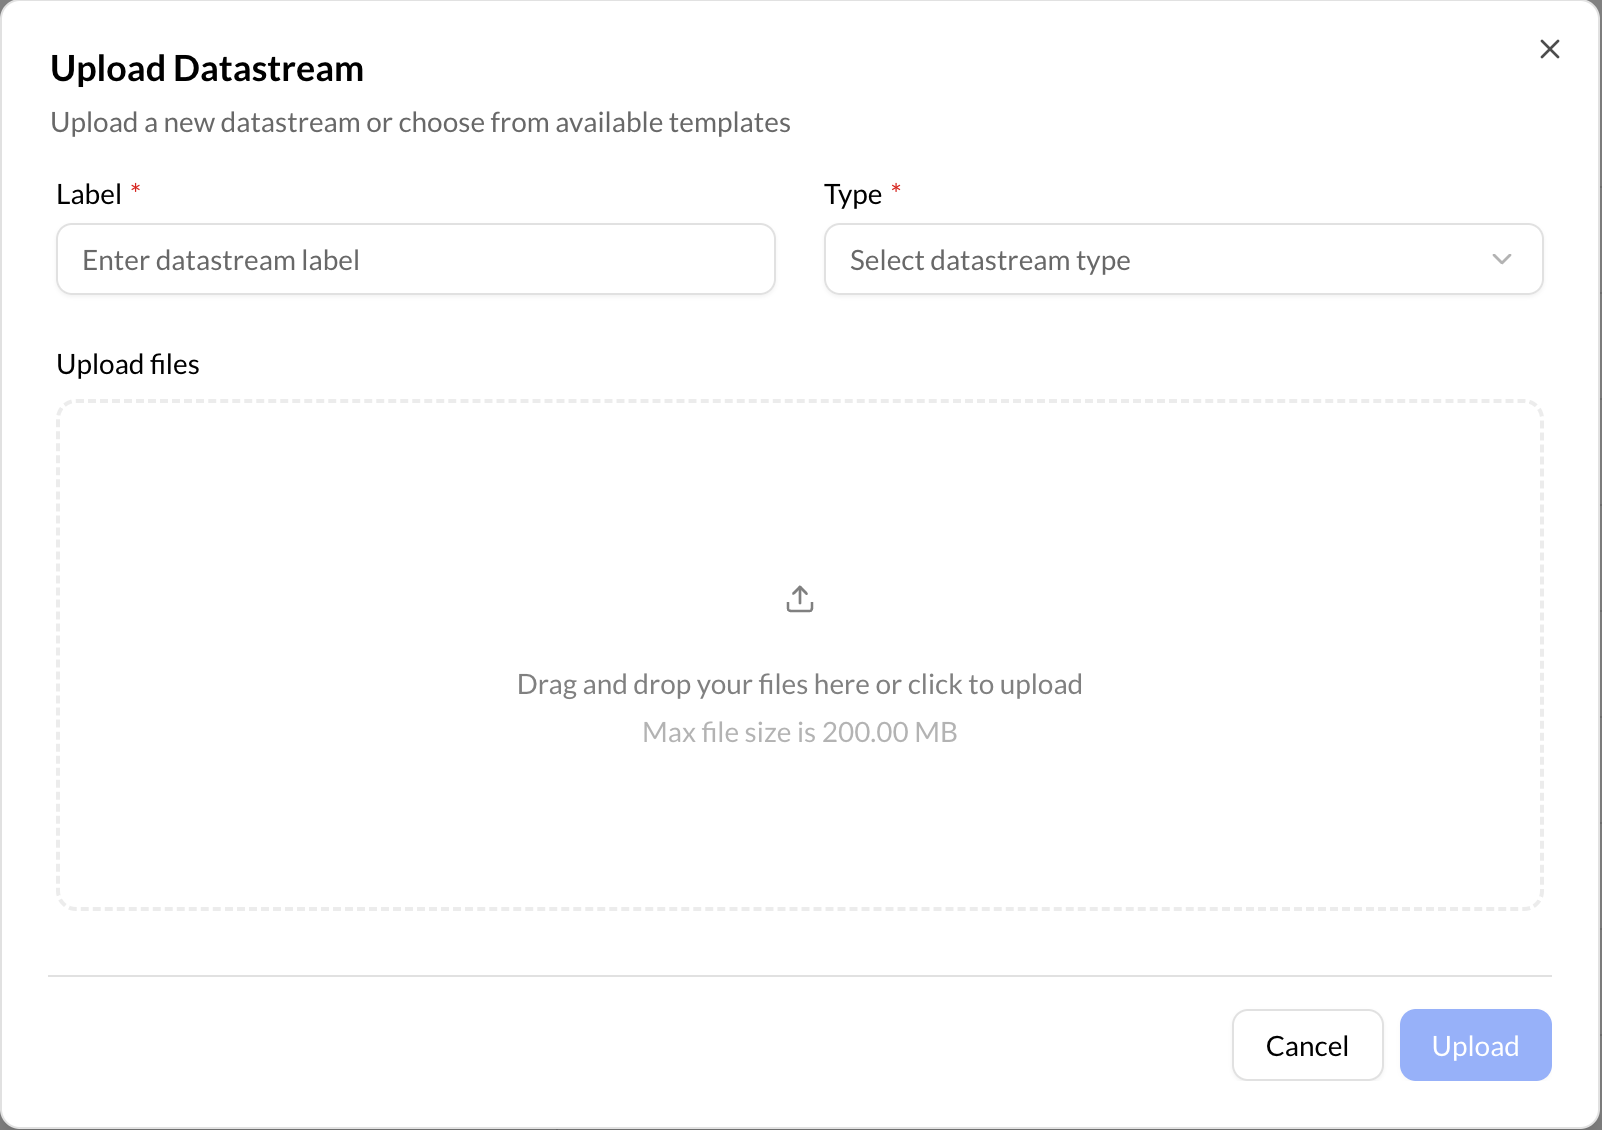Click the dismiss cross of Upload Datastream modal

[x=1549, y=48]
